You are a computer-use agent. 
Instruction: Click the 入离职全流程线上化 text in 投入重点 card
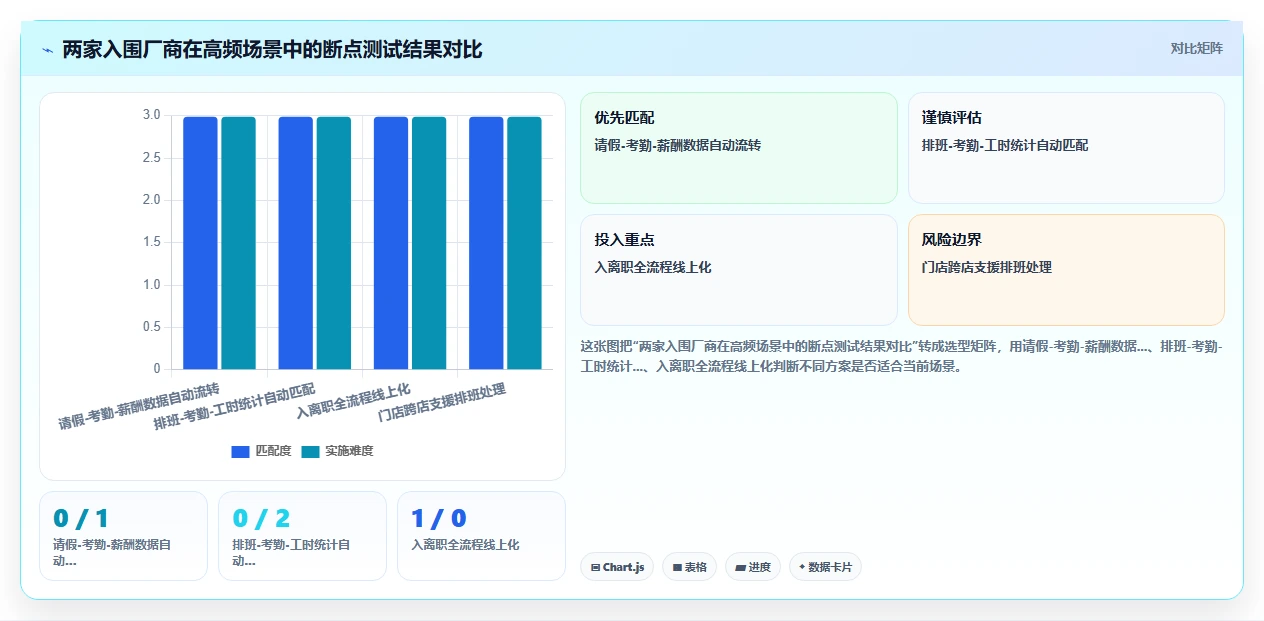(653, 268)
